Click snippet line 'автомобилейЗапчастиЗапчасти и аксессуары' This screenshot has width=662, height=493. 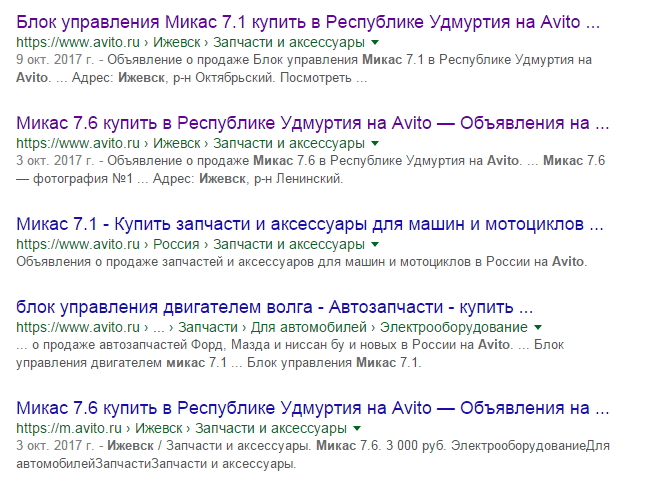[156, 464]
